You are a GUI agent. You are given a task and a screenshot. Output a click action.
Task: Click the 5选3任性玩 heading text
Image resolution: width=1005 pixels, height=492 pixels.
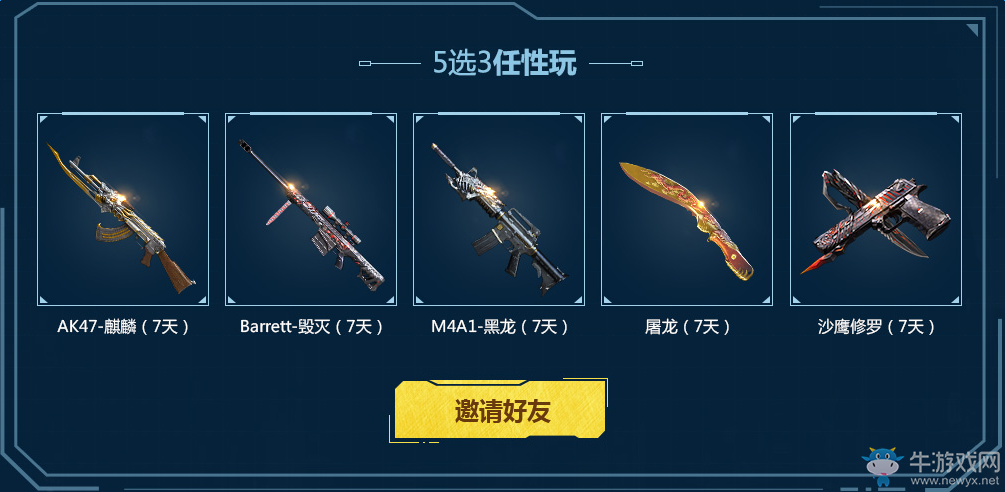pos(504,63)
